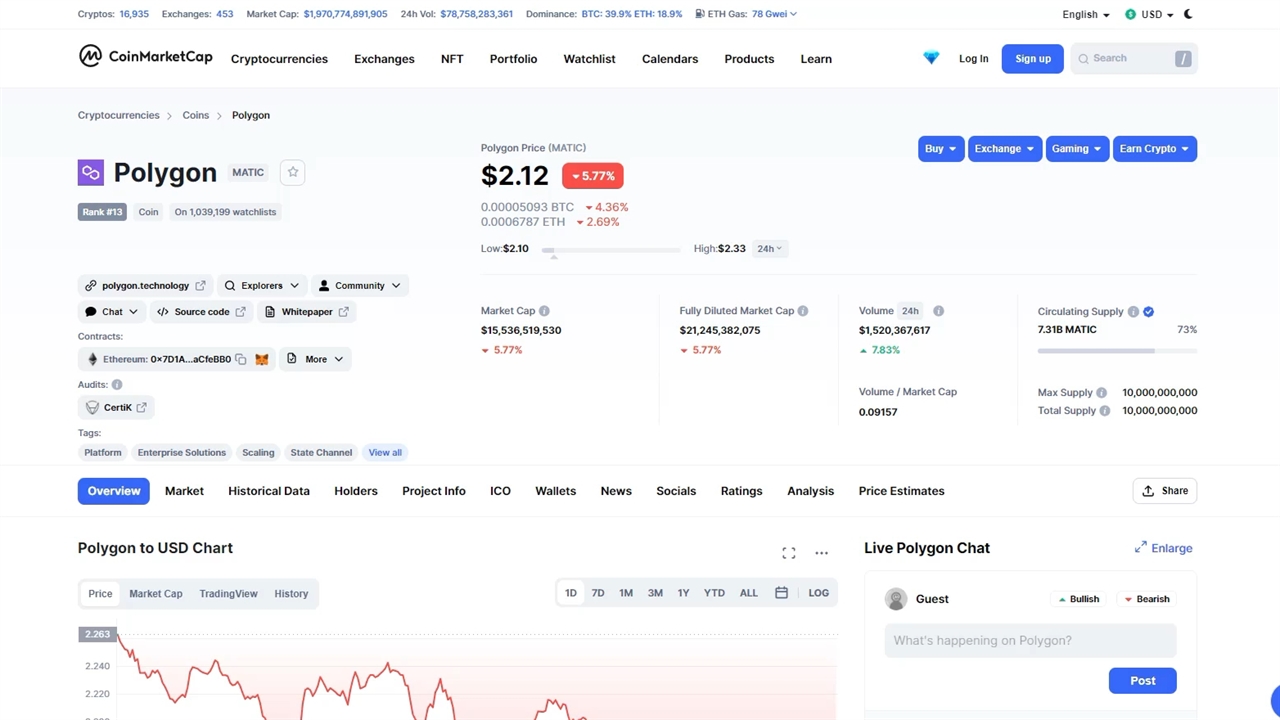Open the Exchanges menu
Viewport: 1280px width, 720px height.
[x=384, y=59]
